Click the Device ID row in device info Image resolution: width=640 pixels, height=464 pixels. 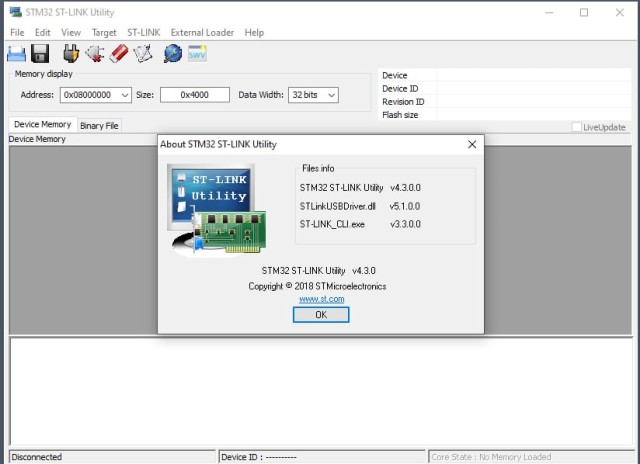[505, 89]
